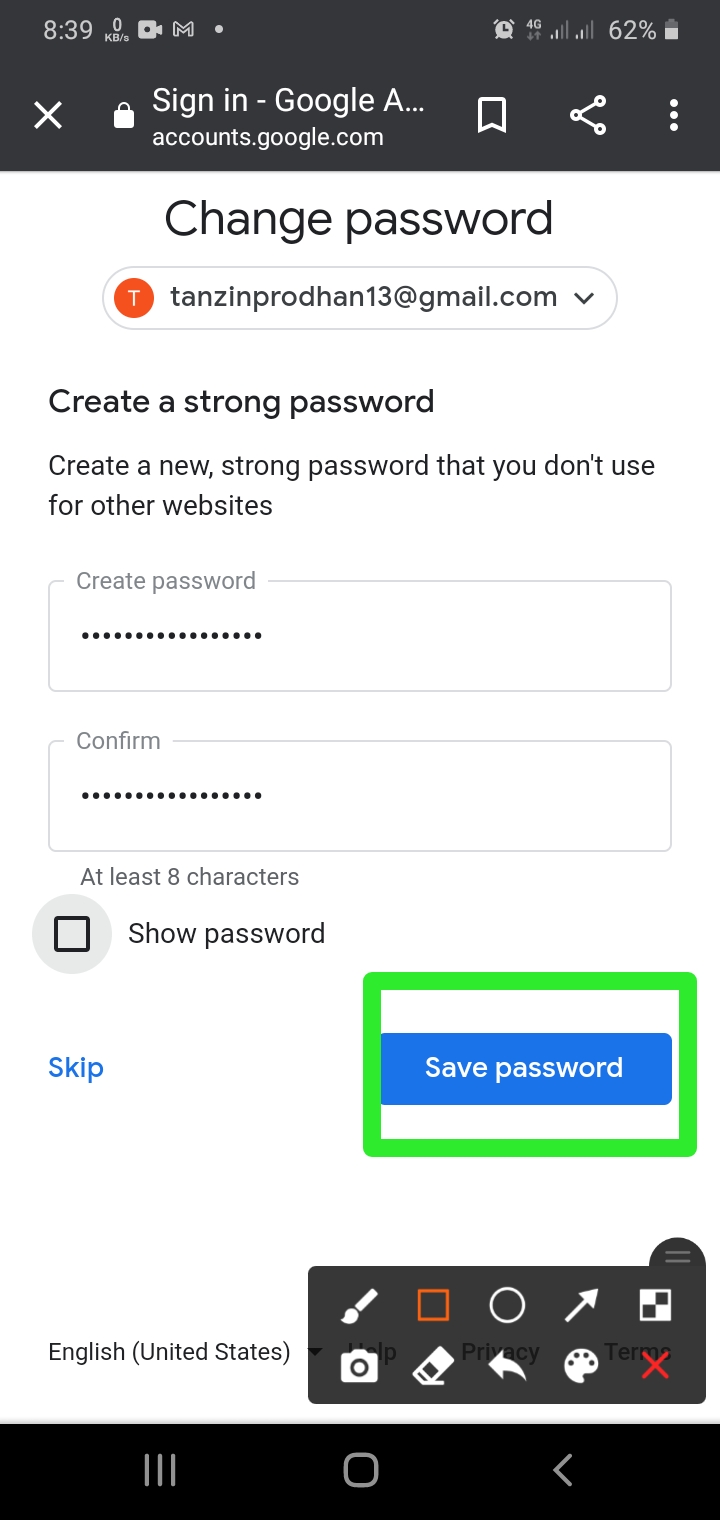Click the Skip link
Viewport: 720px width, 1520px height.
(76, 1068)
